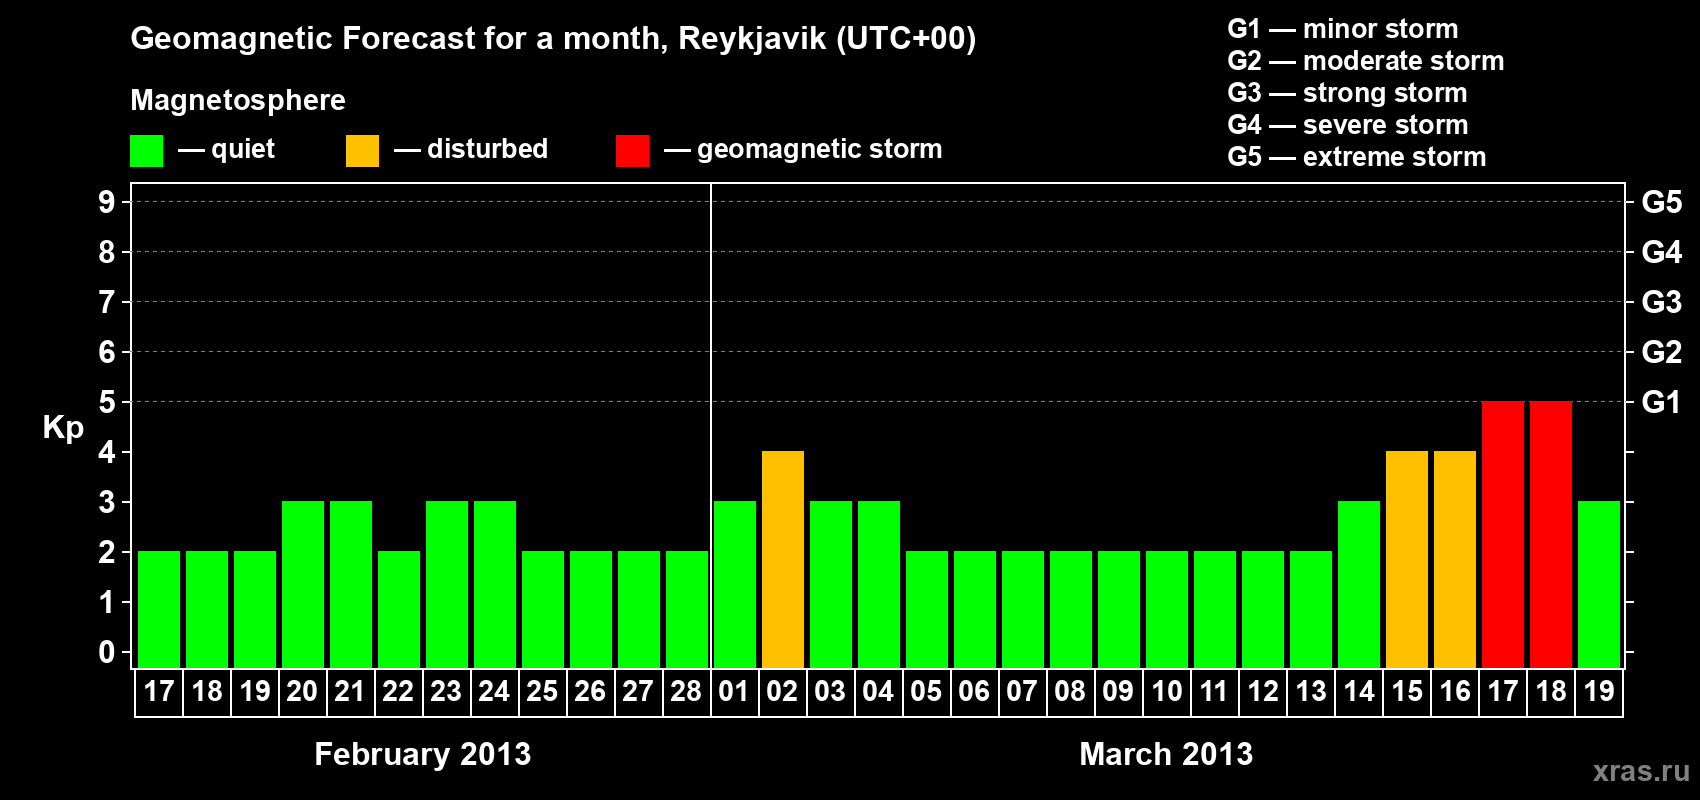Click the Kp axis label
The height and width of the screenshot is (800, 1700).
pos(63,428)
